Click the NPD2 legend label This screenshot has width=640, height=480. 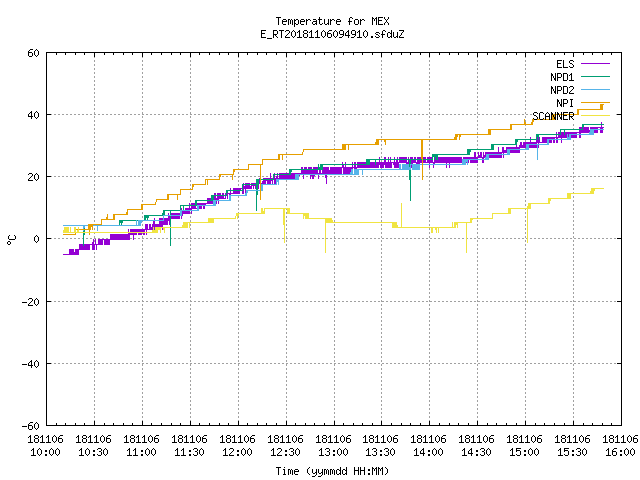562,90
